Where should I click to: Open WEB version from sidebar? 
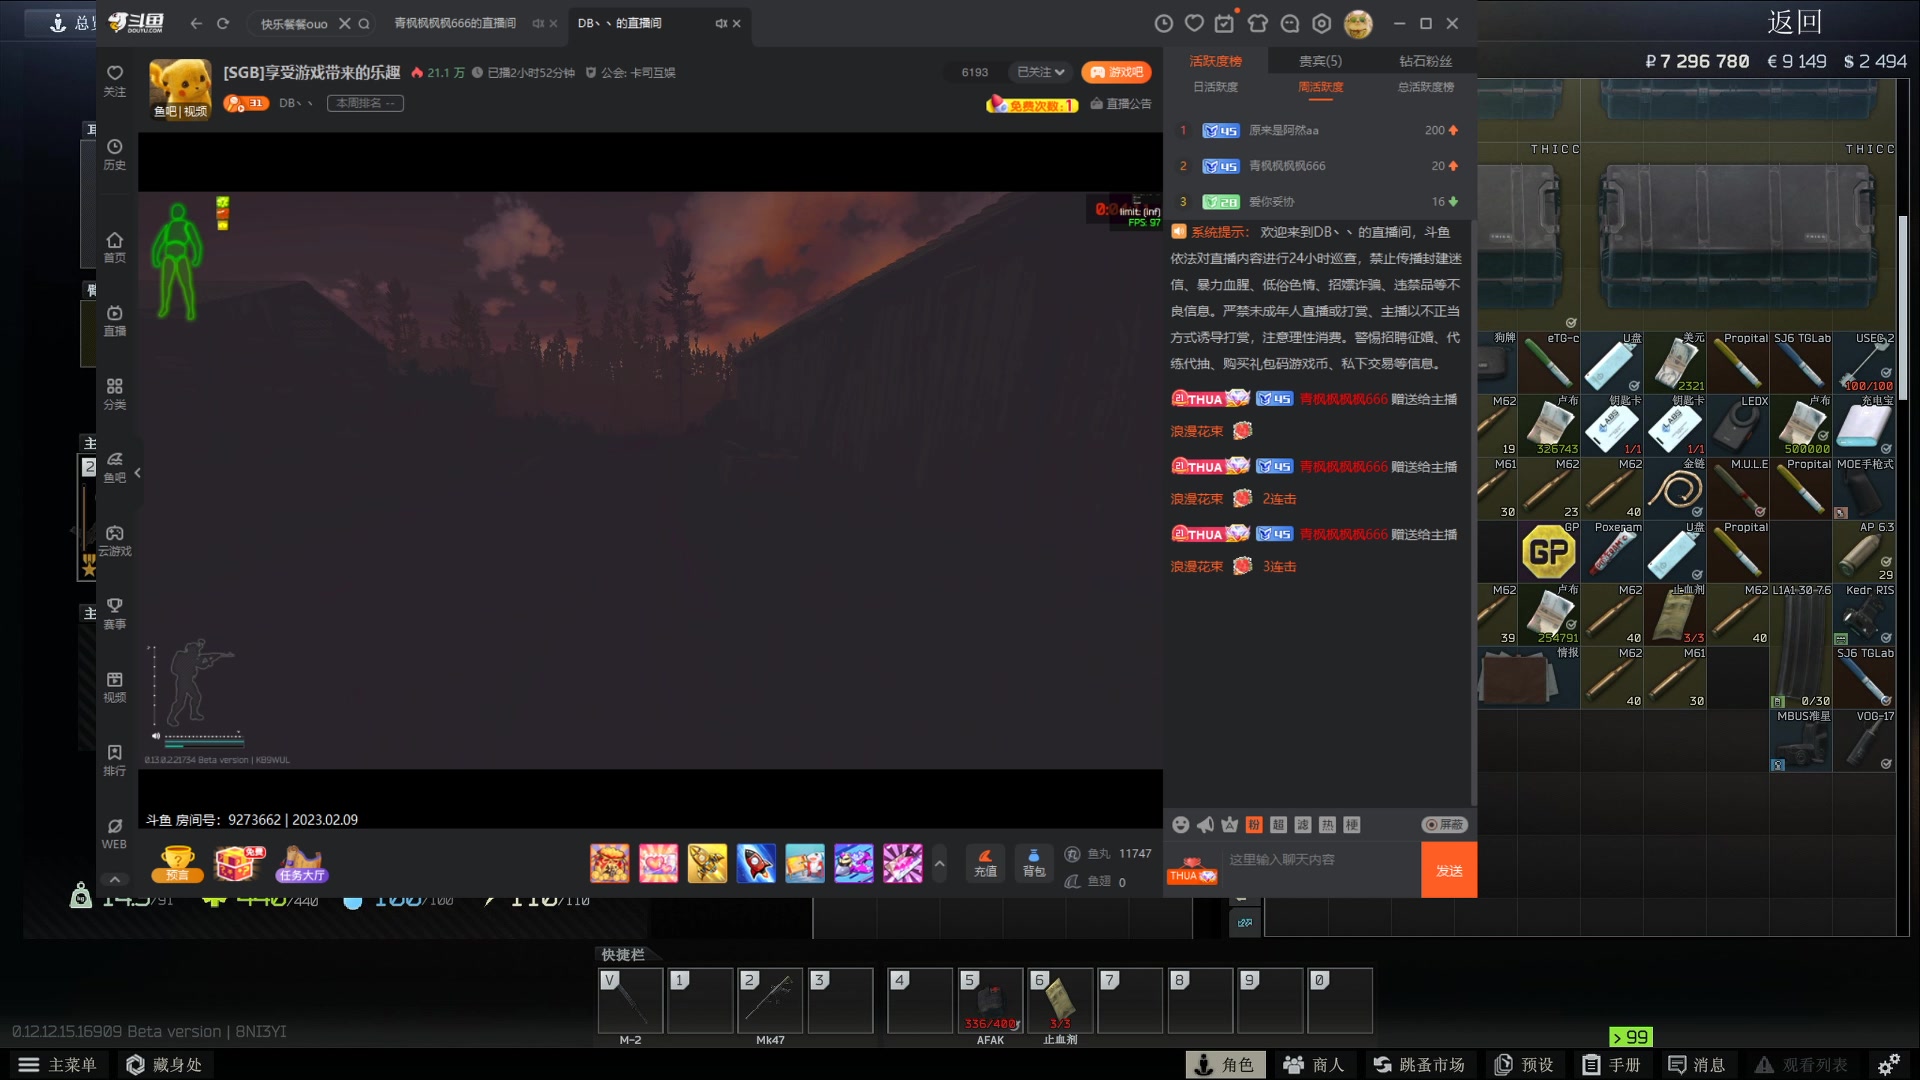115,833
